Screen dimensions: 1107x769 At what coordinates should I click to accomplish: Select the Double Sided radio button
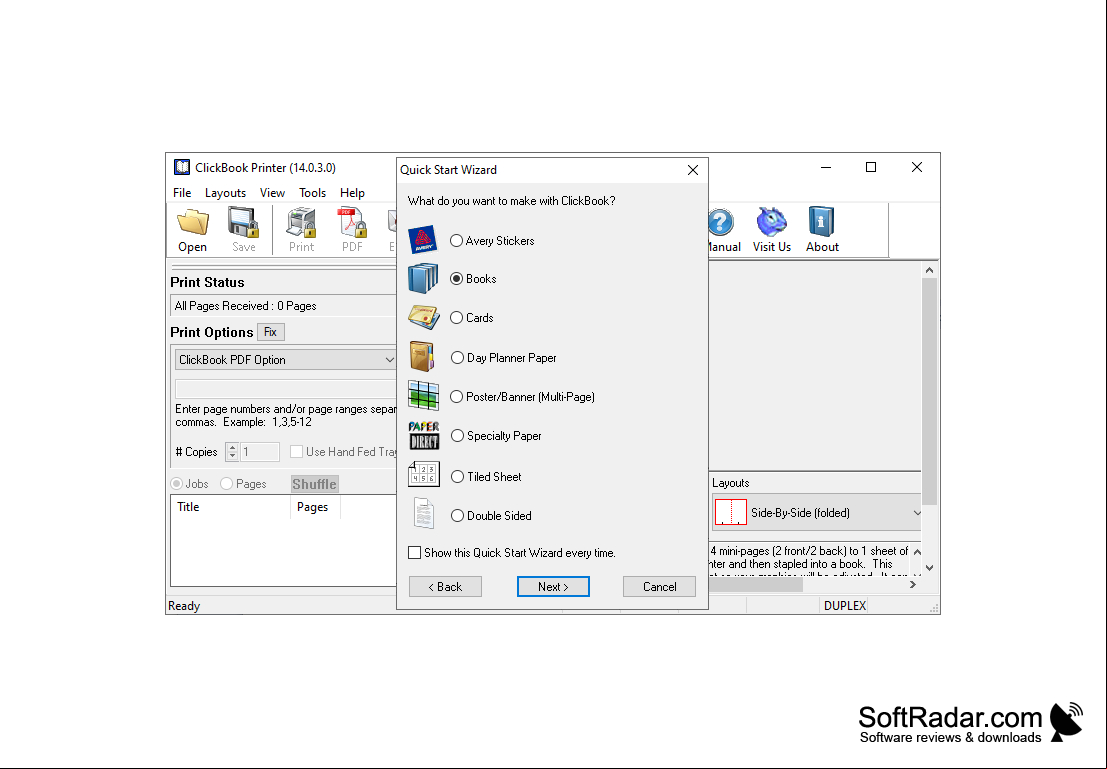(457, 515)
